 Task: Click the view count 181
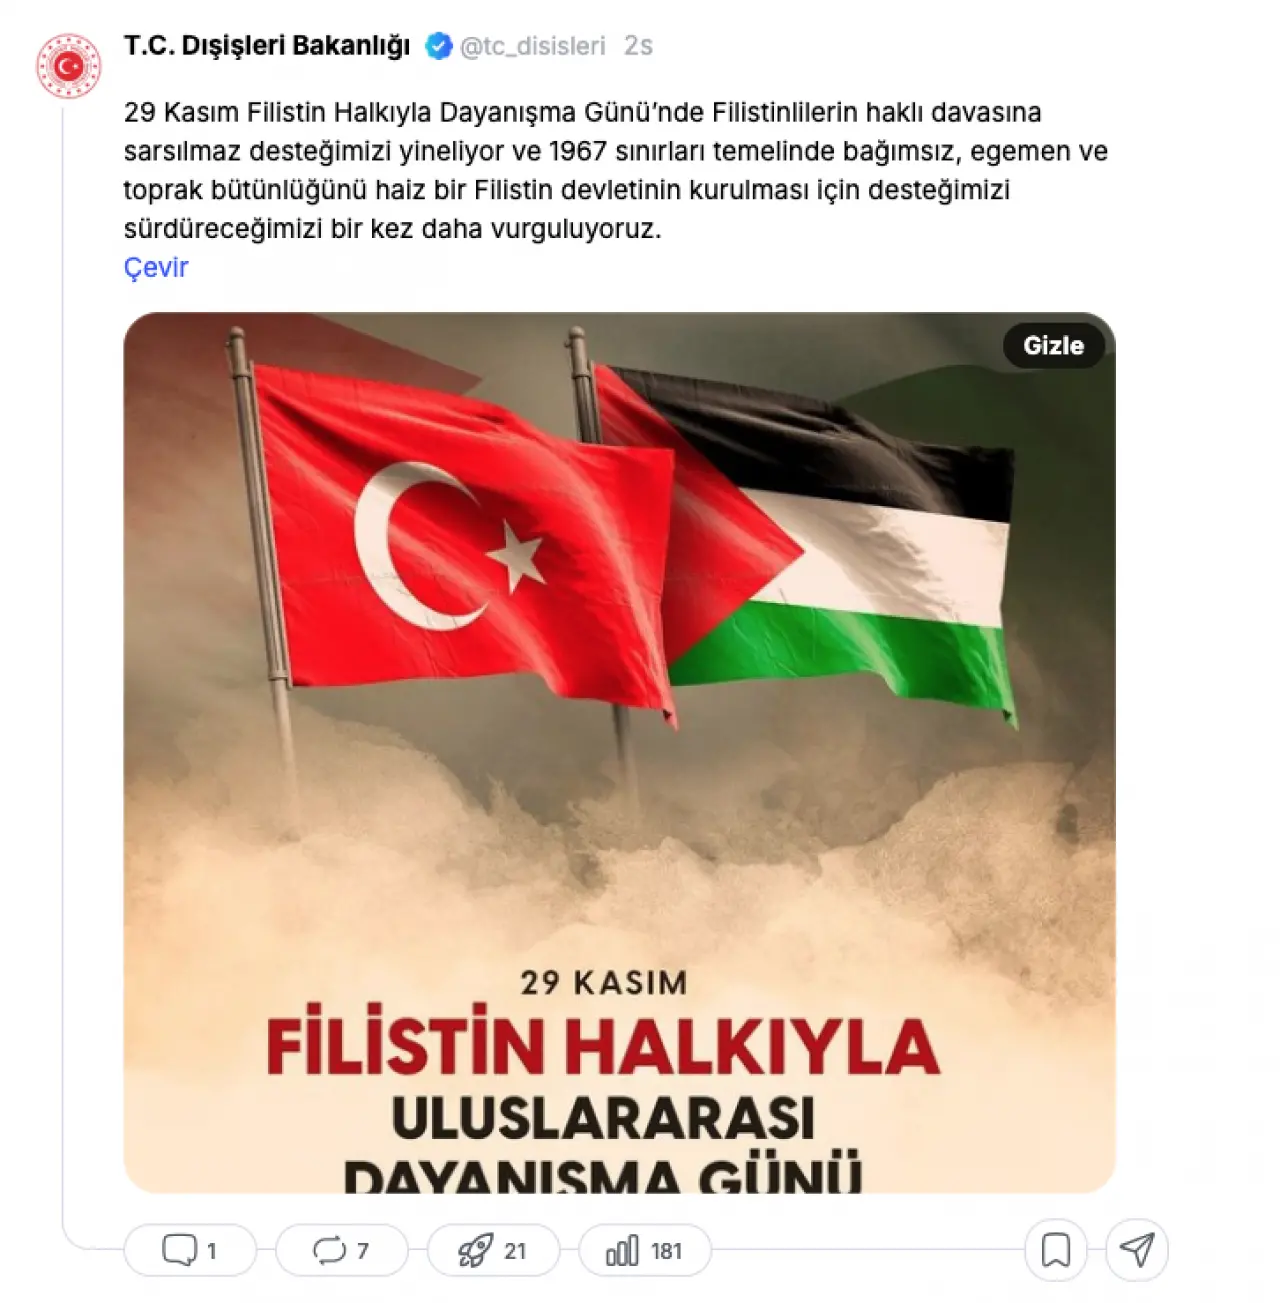[666, 1251]
